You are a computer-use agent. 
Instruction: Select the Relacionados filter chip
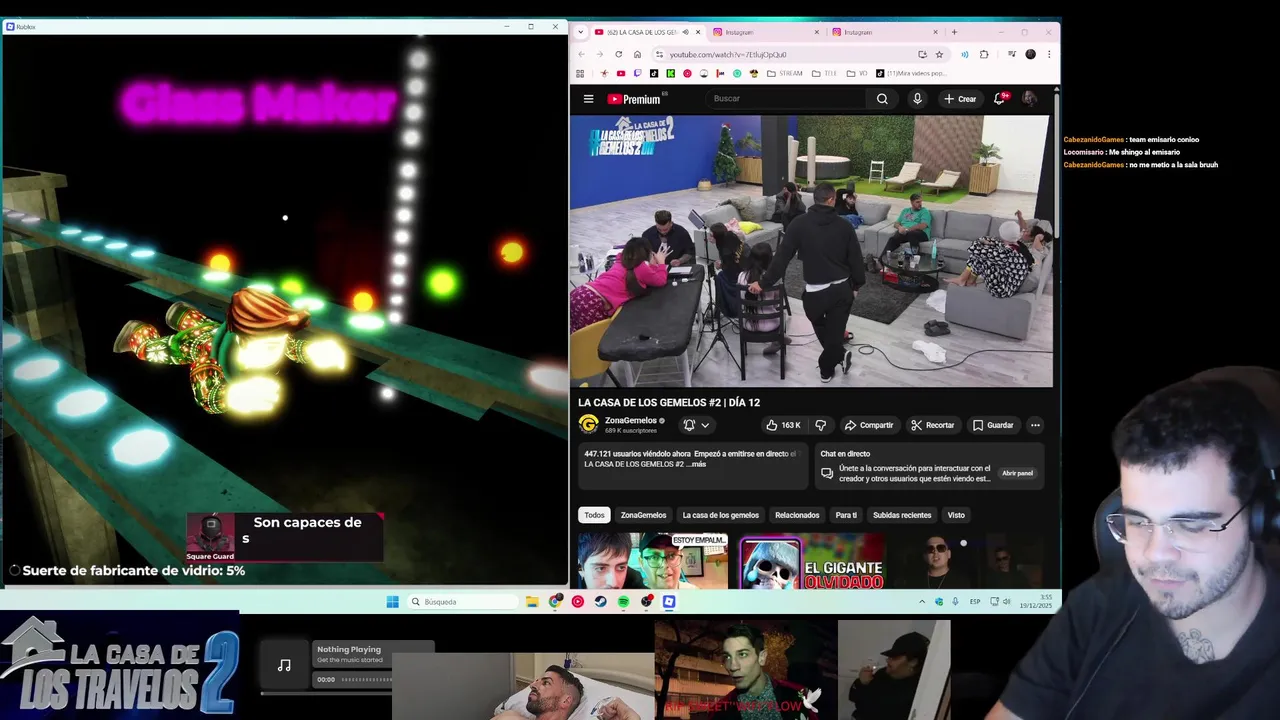pyautogui.click(x=797, y=515)
